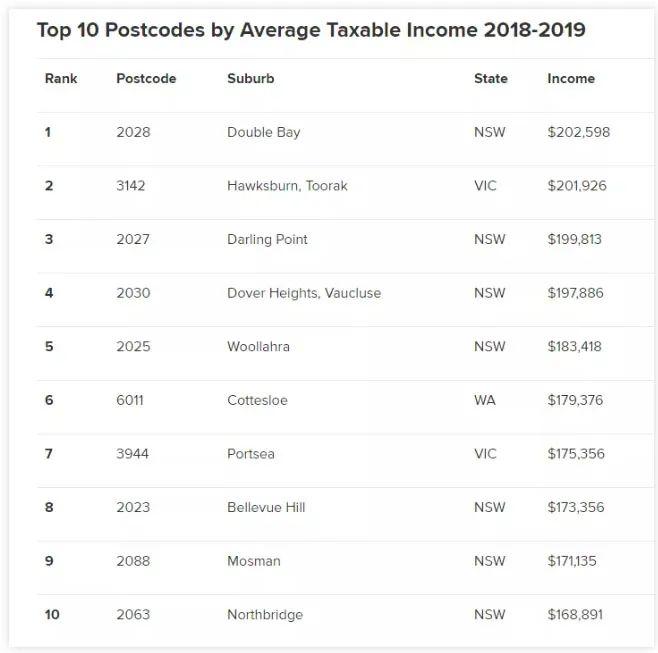658x653 pixels.
Task: Click the Rank column header
Action: click(x=61, y=78)
